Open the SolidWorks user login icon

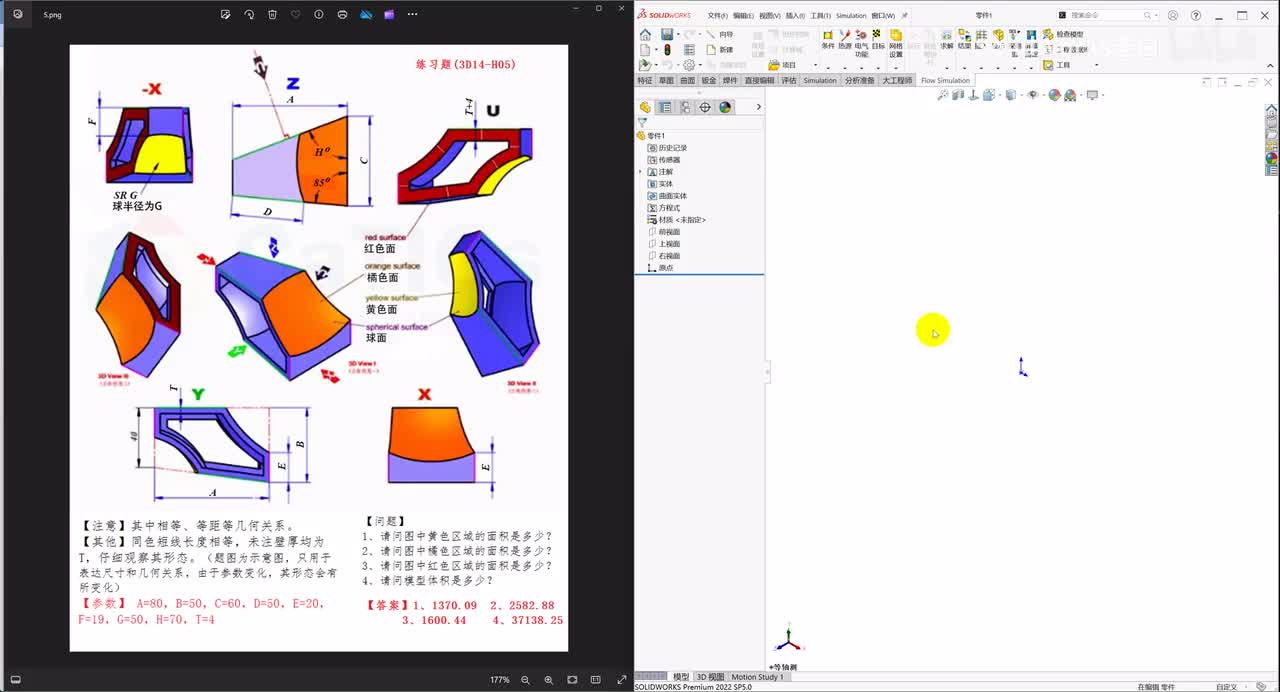pyautogui.click(x=1173, y=15)
